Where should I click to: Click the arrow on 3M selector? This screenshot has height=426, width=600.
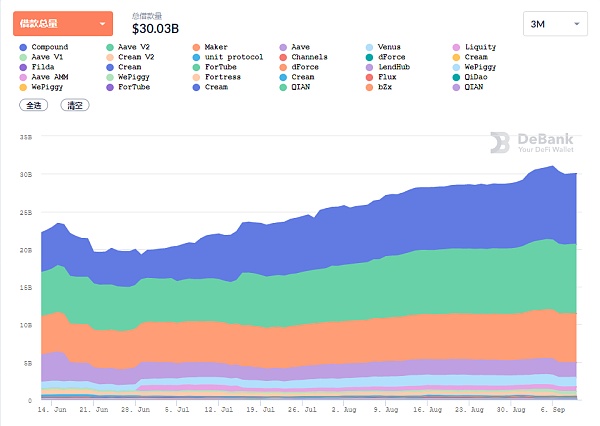[x=576, y=23]
